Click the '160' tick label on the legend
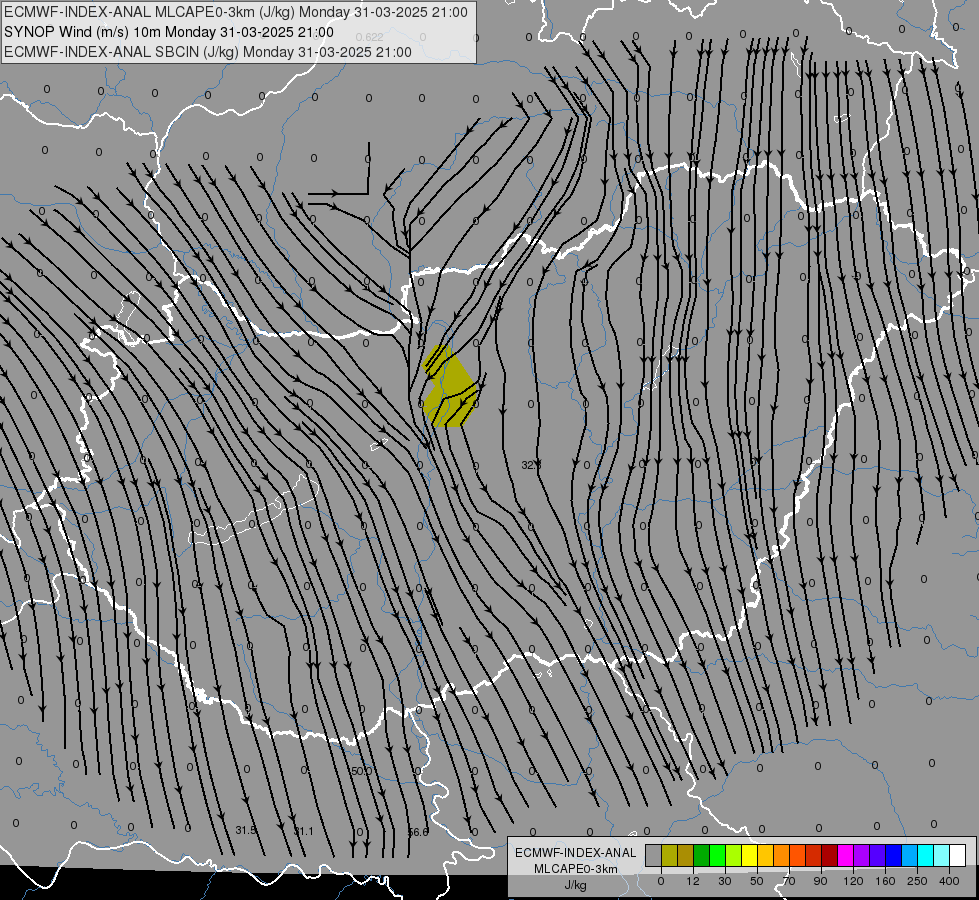Viewport: 979px width, 900px height. [x=885, y=881]
